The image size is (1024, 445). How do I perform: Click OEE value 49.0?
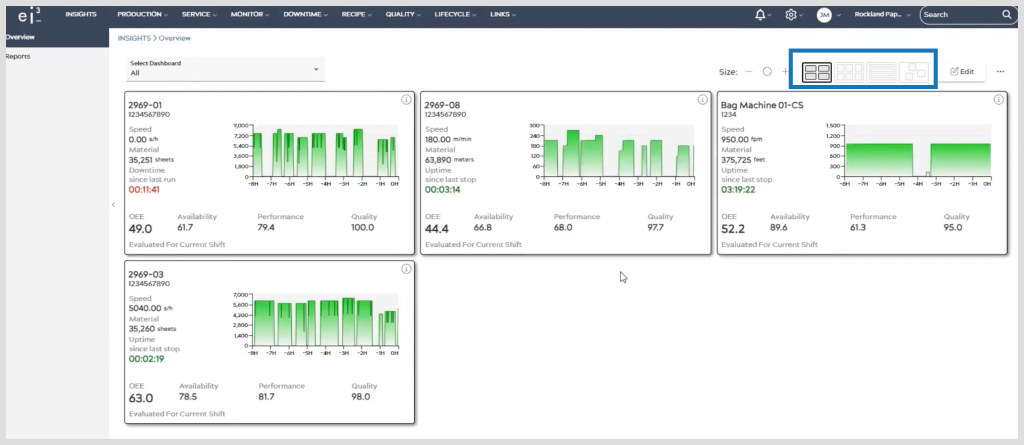140,229
